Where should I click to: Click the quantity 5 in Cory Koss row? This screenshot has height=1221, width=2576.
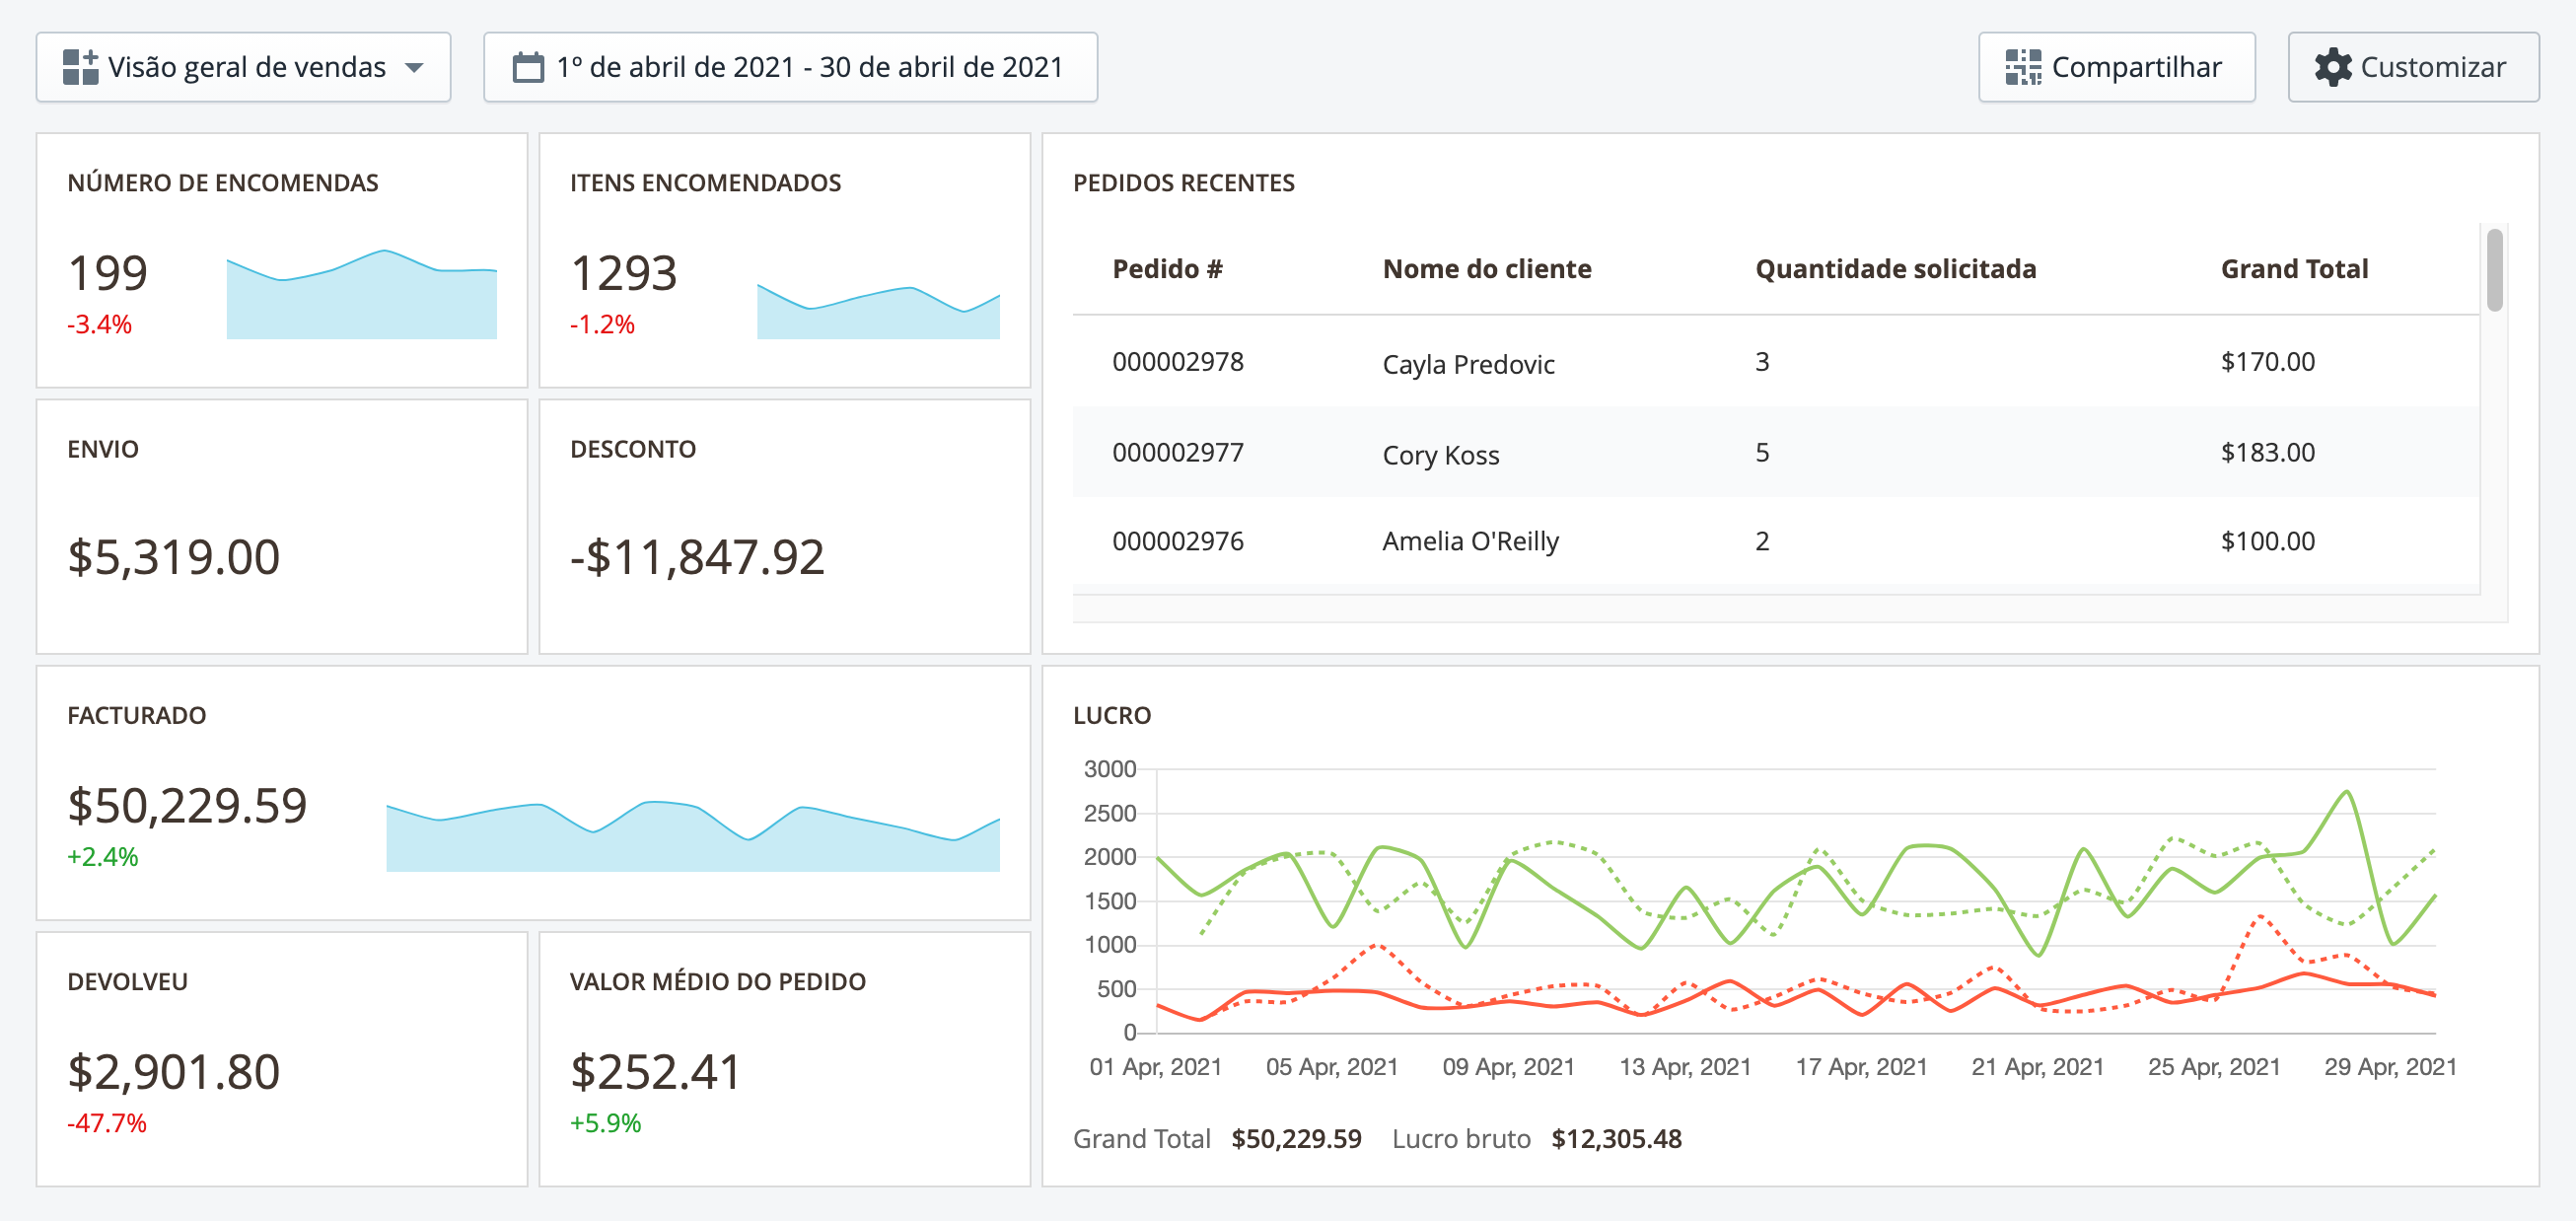tap(1762, 453)
